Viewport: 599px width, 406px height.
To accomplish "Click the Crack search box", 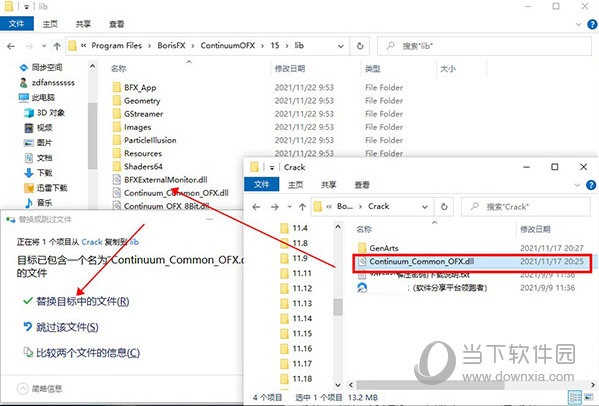I will 526,207.
